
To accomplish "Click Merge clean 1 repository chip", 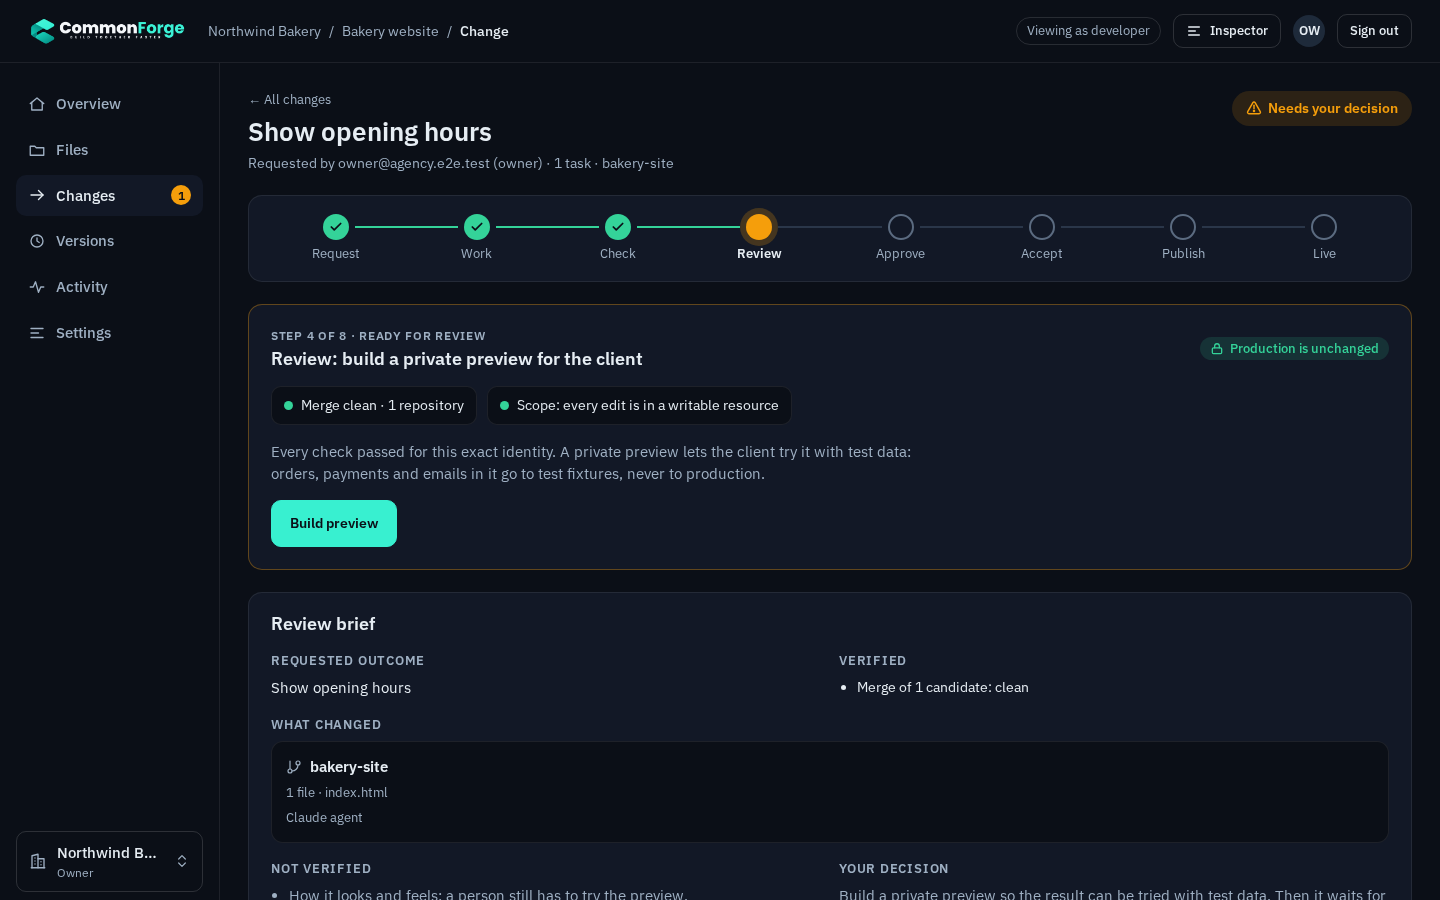I will coord(374,405).
